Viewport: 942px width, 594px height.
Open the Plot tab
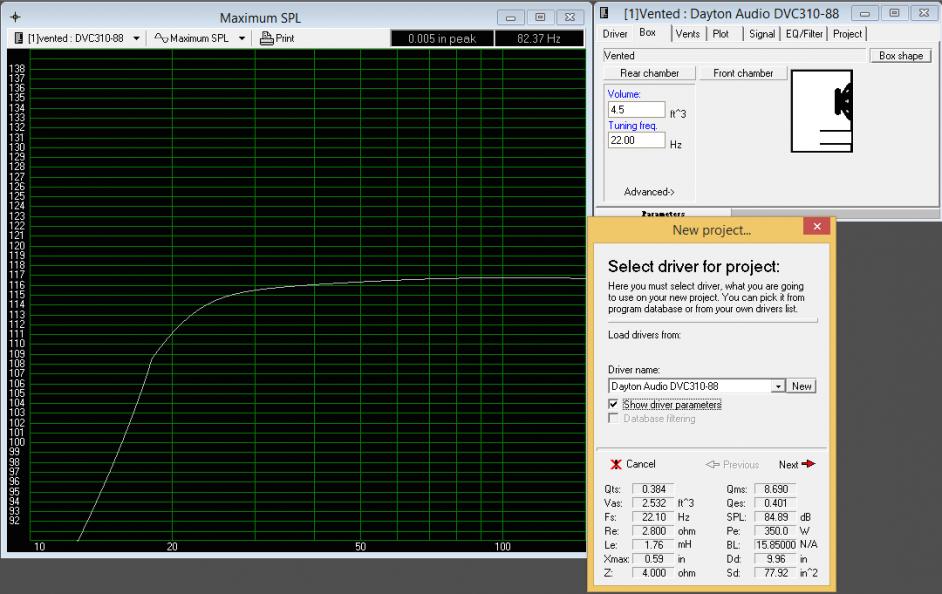[721, 34]
